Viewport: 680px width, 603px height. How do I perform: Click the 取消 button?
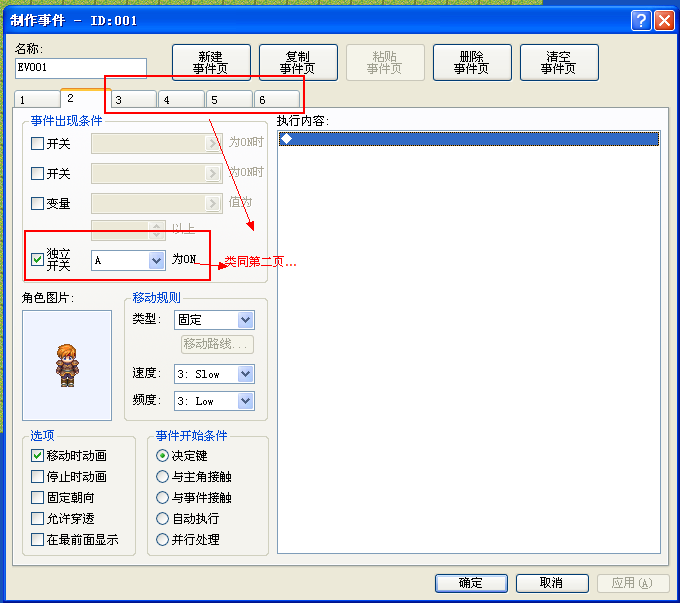552,583
